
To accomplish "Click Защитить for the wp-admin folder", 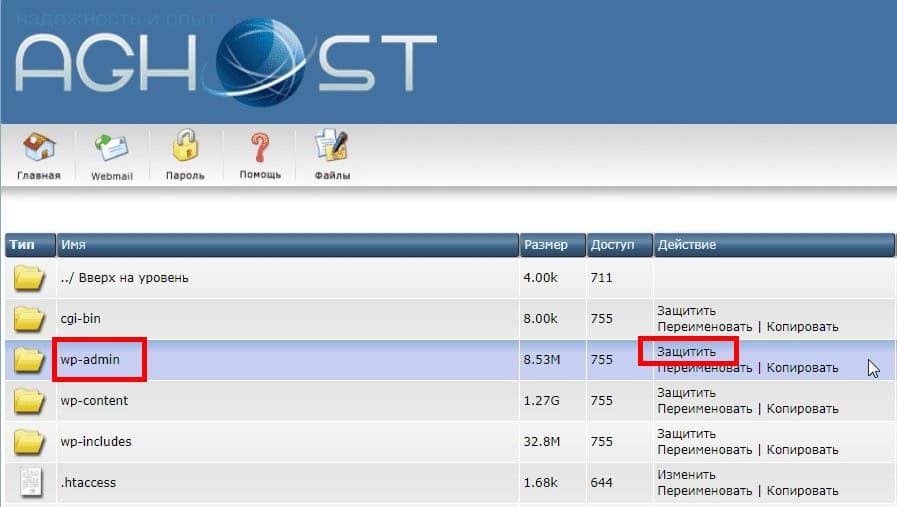I will click(x=687, y=352).
